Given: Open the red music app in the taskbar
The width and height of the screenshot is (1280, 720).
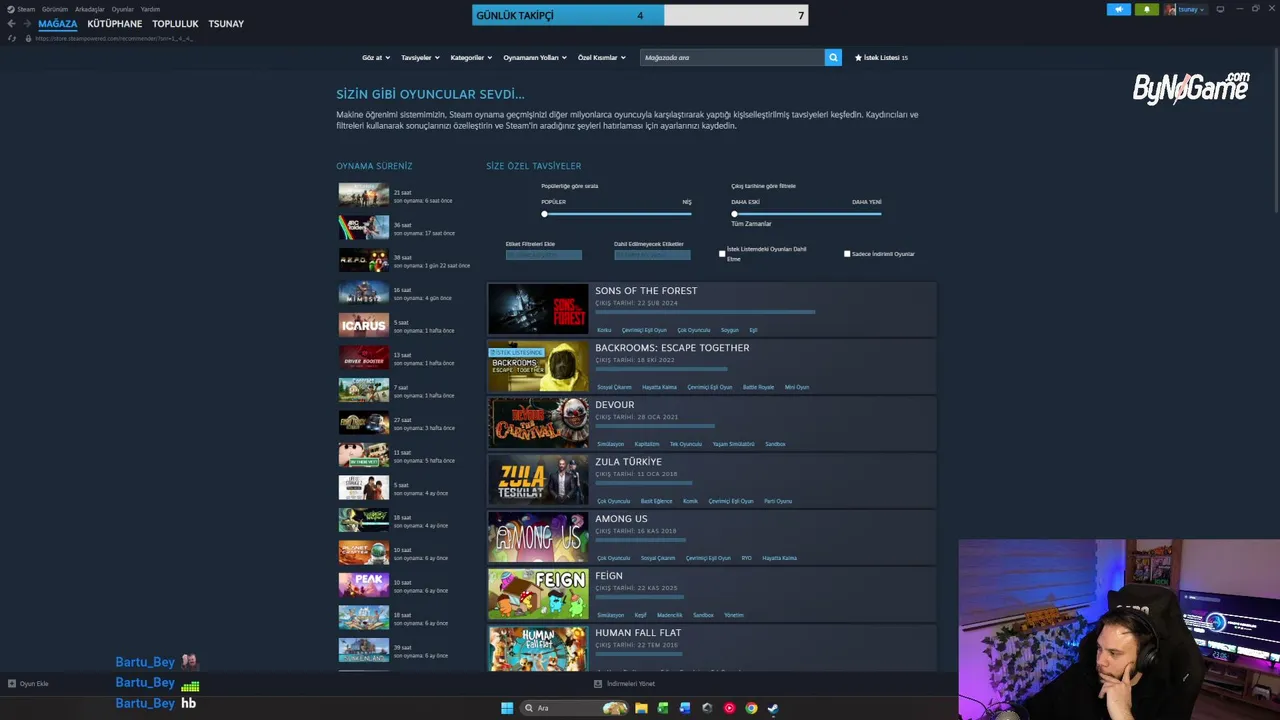Looking at the screenshot, I should coord(729,708).
